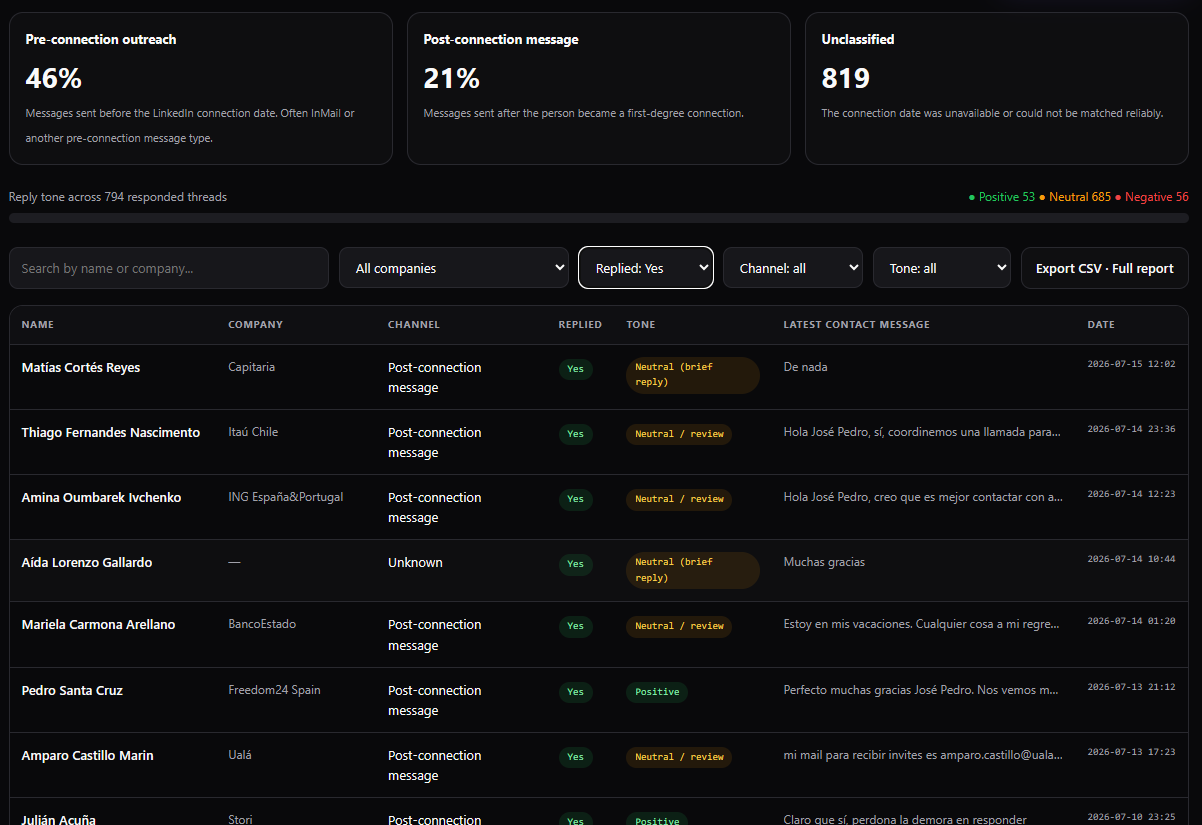The height and width of the screenshot is (825, 1202).
Task: Click the reply tone progress bar
Action: (x=599, y=217)
